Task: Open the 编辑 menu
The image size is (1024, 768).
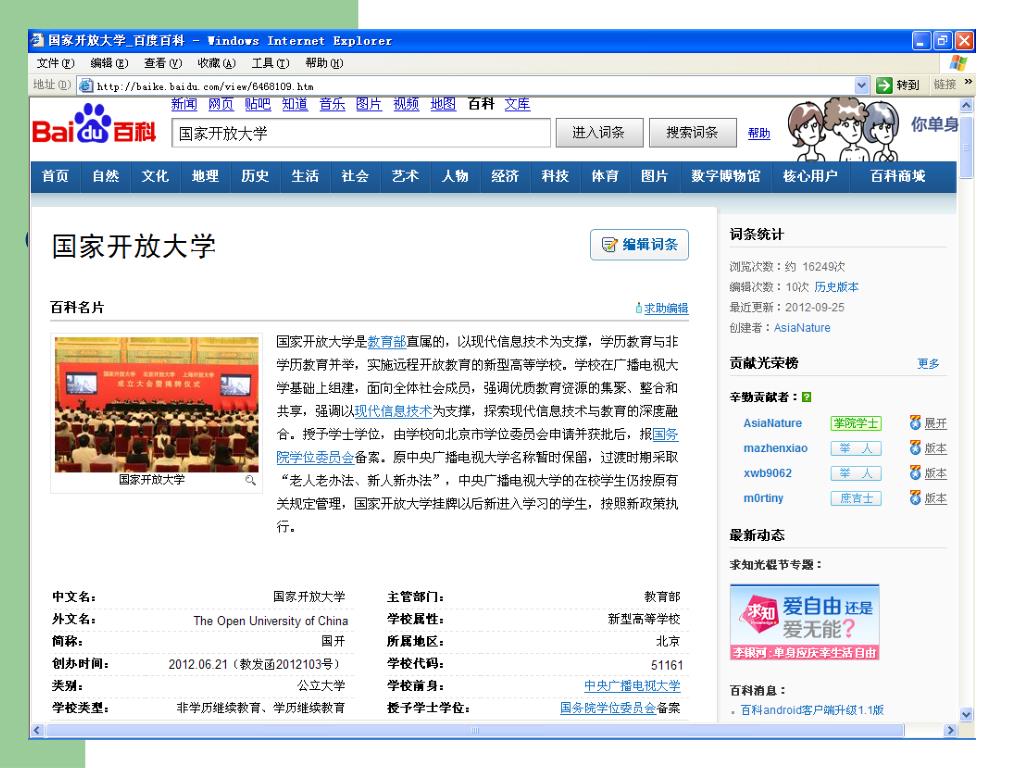Action: click(109, 63)
